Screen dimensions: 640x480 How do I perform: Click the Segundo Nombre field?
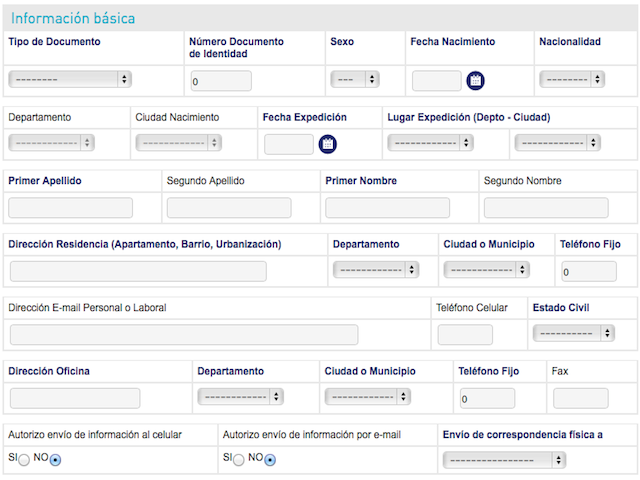(546, 208)
